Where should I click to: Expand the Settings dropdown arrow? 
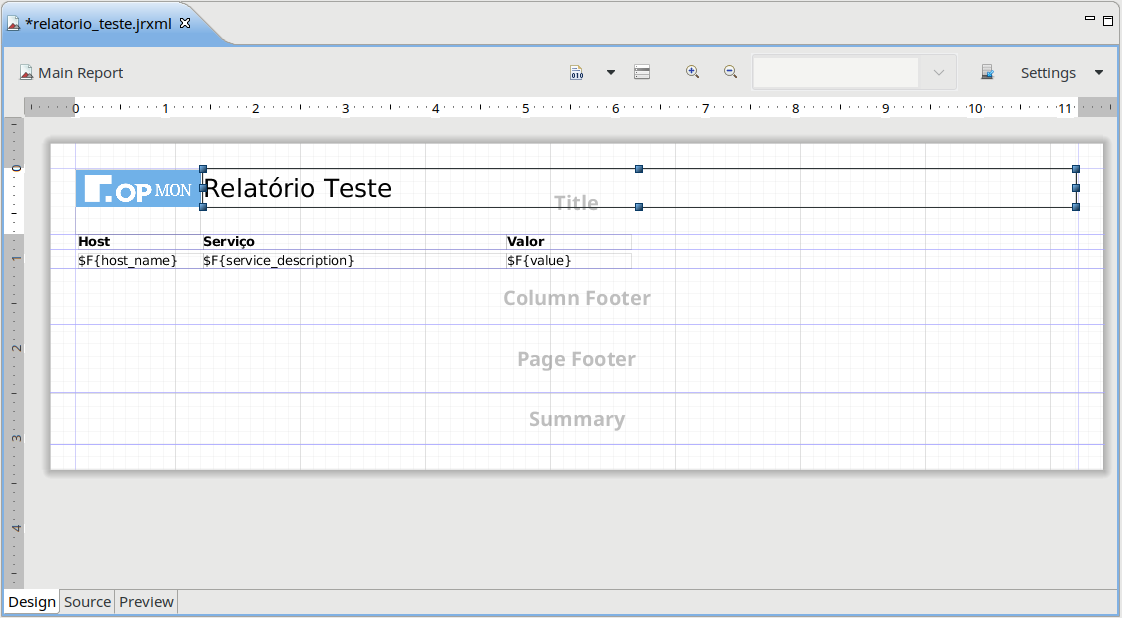1099,73
